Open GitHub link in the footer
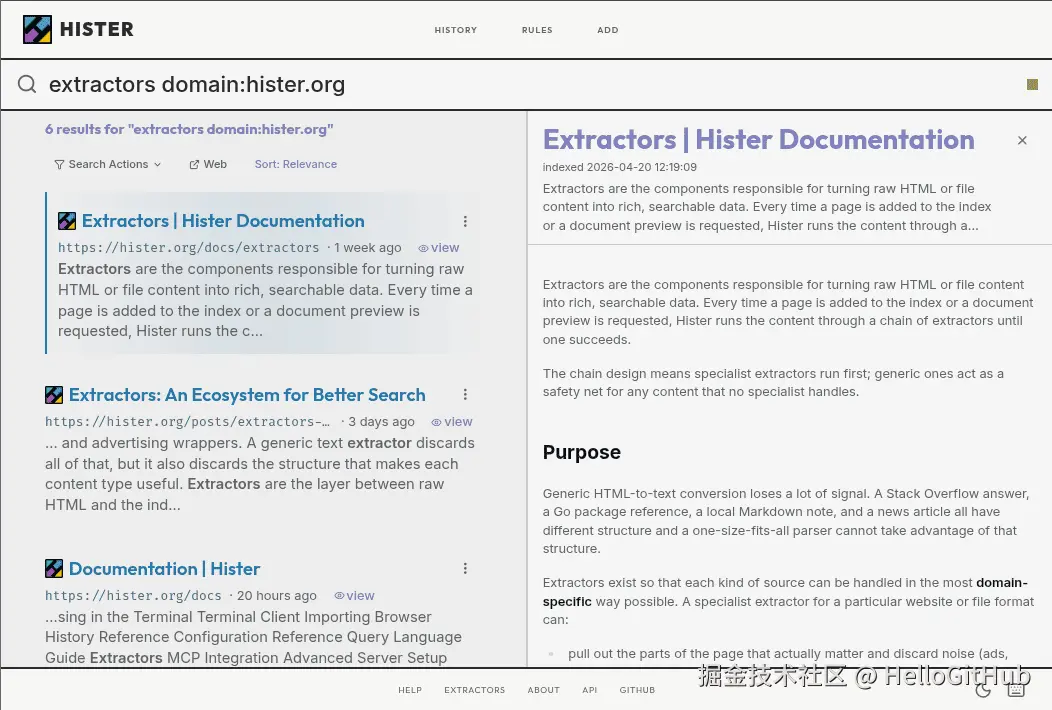Screen dimensions: 1052x710 [x=637, y=690]
